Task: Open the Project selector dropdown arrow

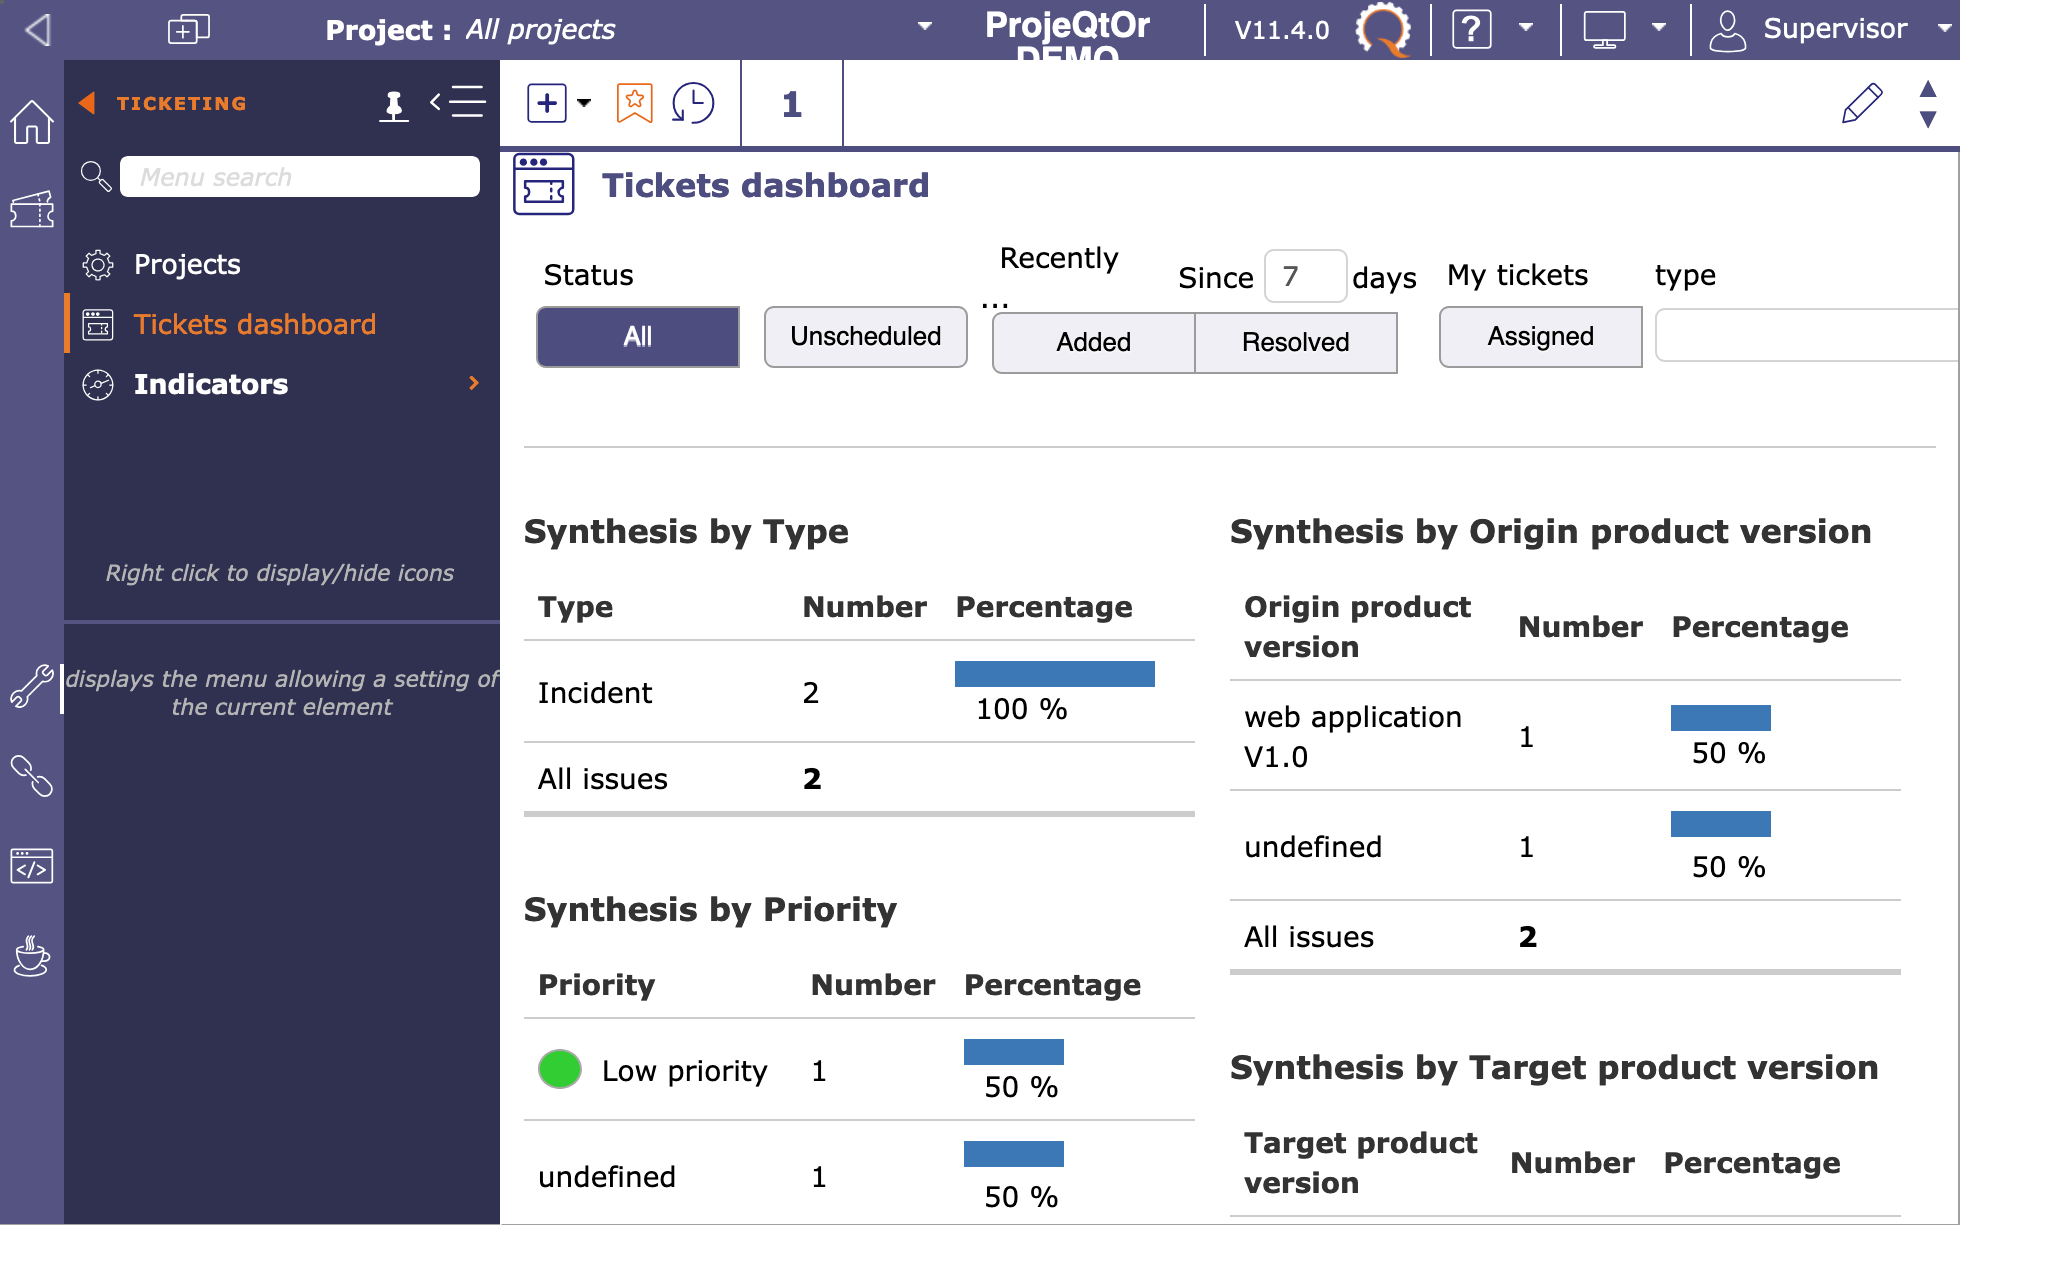Action: (925, 28)
